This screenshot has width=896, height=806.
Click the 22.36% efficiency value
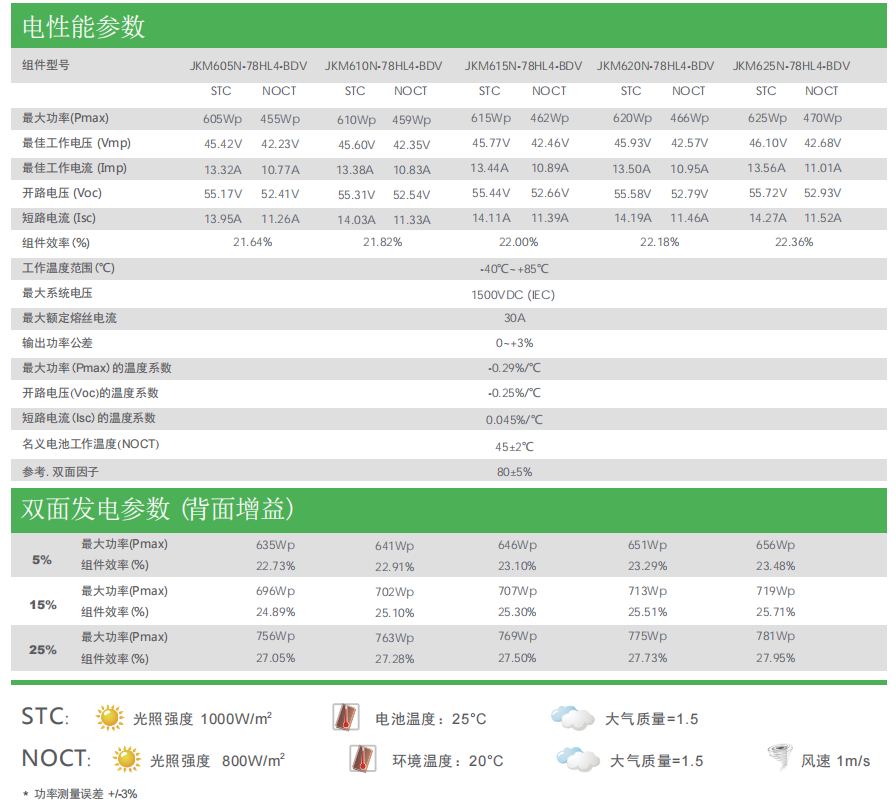click(794, 242)
